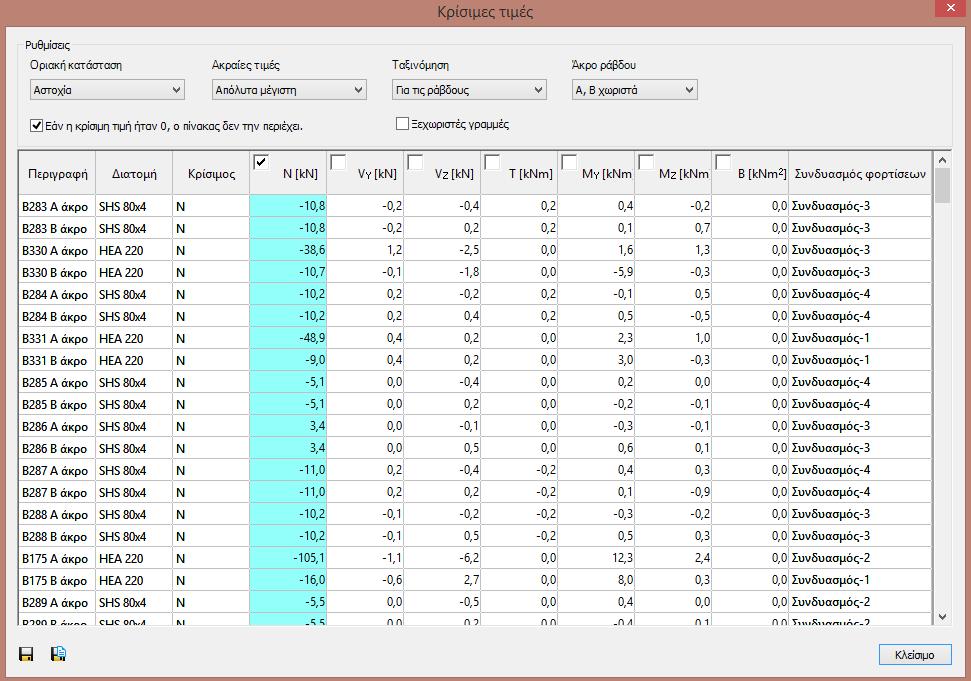Select the row B330 B άκρο

475,272
